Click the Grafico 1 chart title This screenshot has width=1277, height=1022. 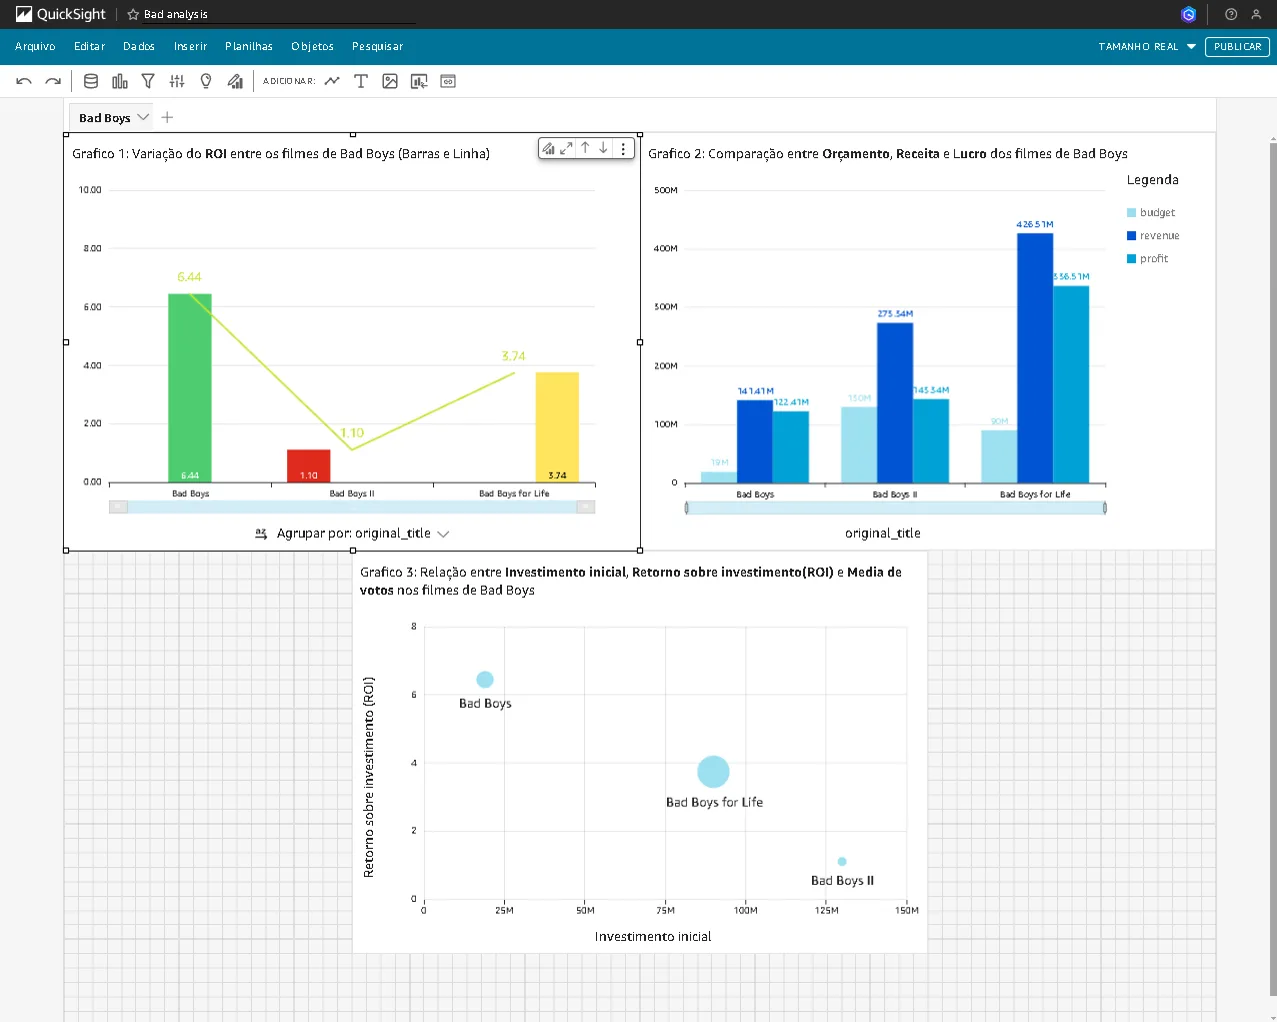pos(281,154)
